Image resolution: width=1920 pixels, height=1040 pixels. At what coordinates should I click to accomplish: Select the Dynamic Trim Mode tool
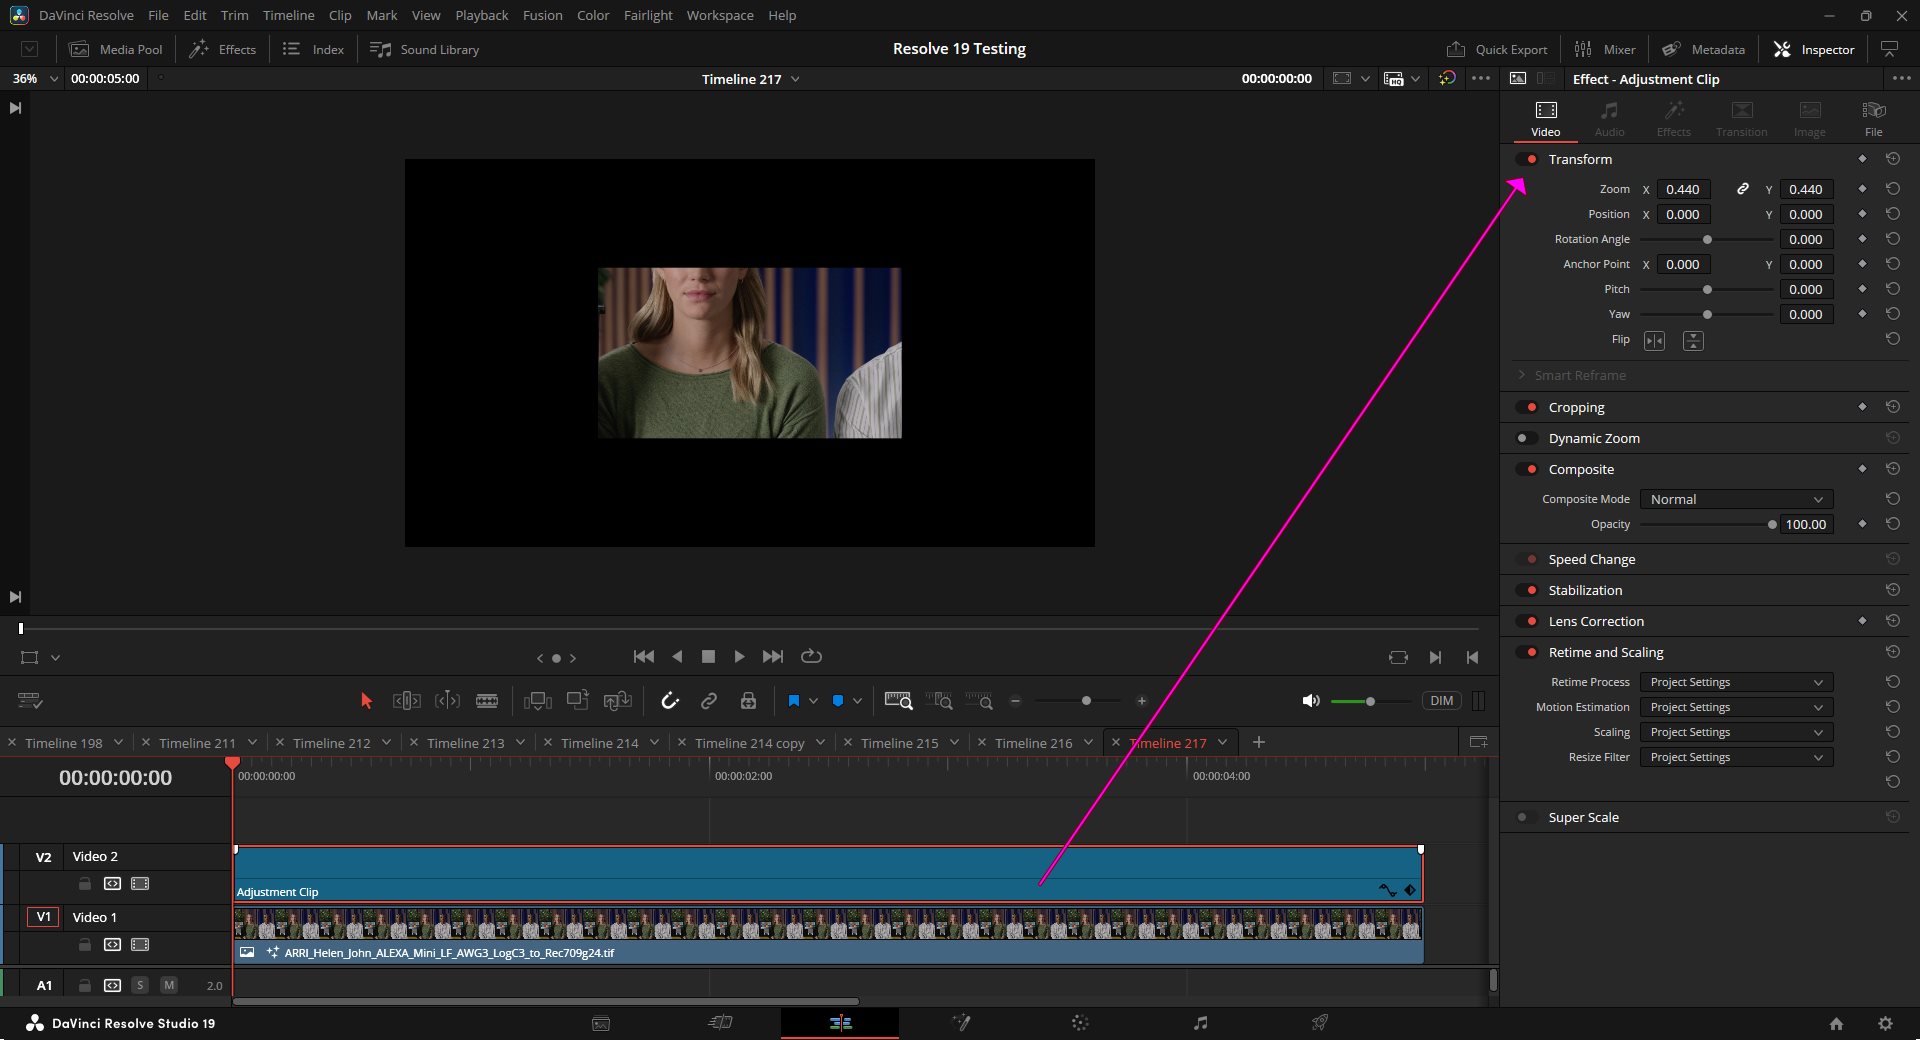tap(447, 701)
